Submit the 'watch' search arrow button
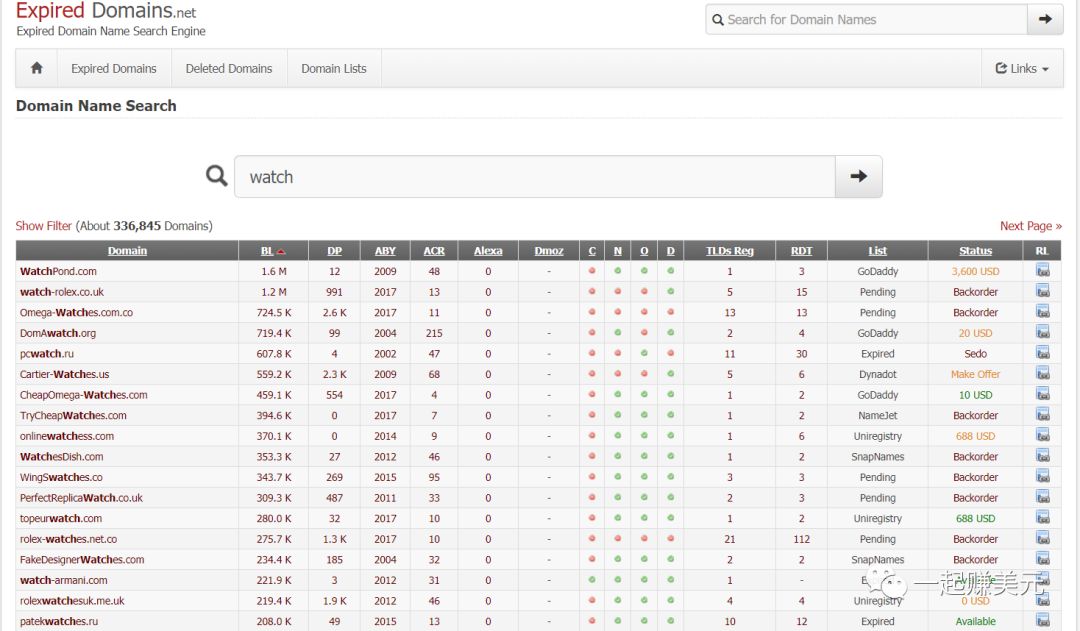This screenshot has height=631, width=1080. (858, 176)
